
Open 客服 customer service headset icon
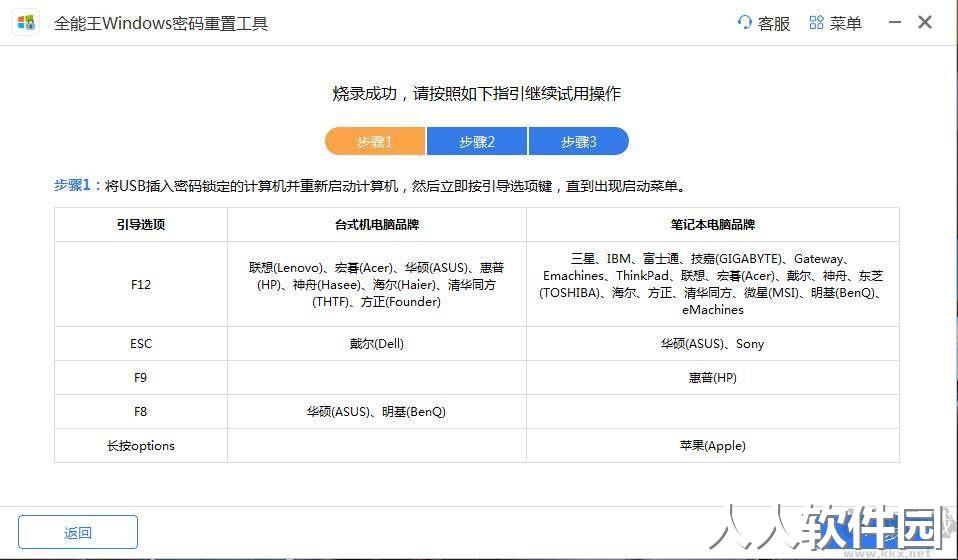[x=744, y=23]
